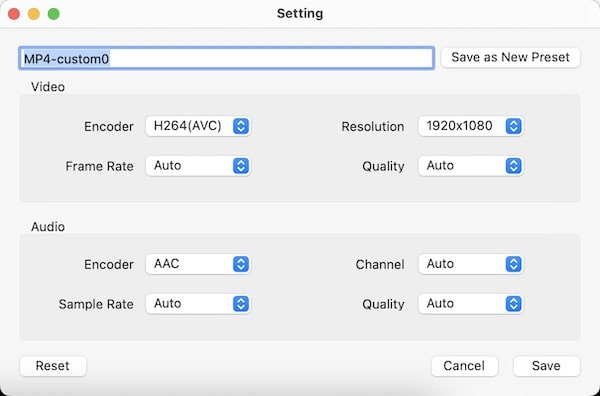Close the Setting window with red button

pyautogui.click(x=14, y=14)
